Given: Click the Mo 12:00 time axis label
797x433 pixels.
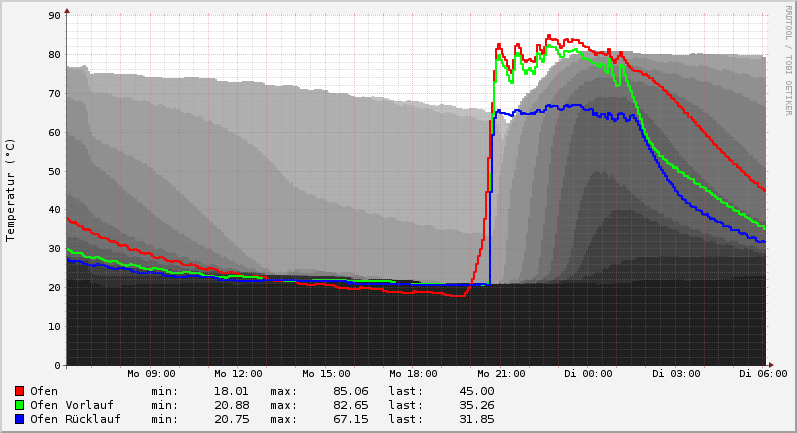Looking at the screenshot, I should point(238,374).
